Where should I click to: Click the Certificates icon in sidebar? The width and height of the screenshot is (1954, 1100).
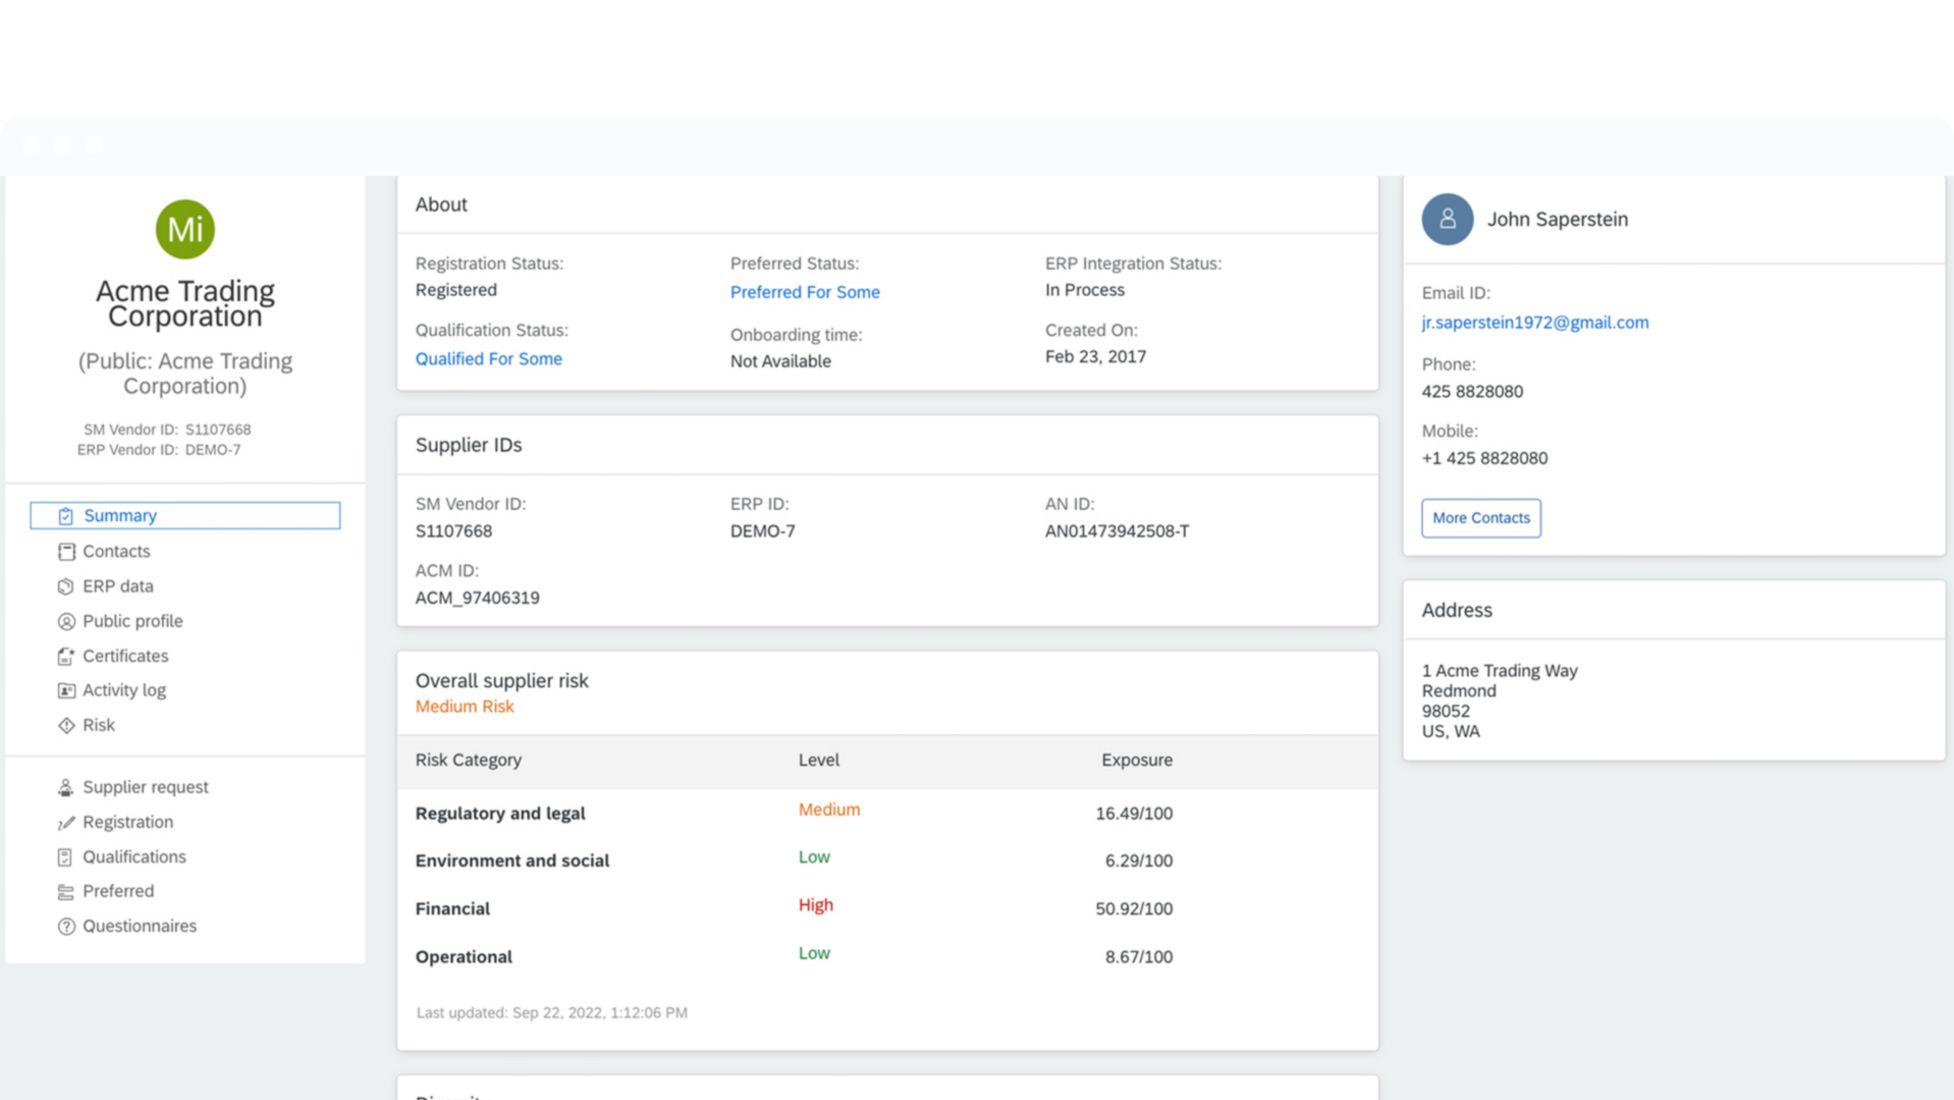[x=66, y=657]
